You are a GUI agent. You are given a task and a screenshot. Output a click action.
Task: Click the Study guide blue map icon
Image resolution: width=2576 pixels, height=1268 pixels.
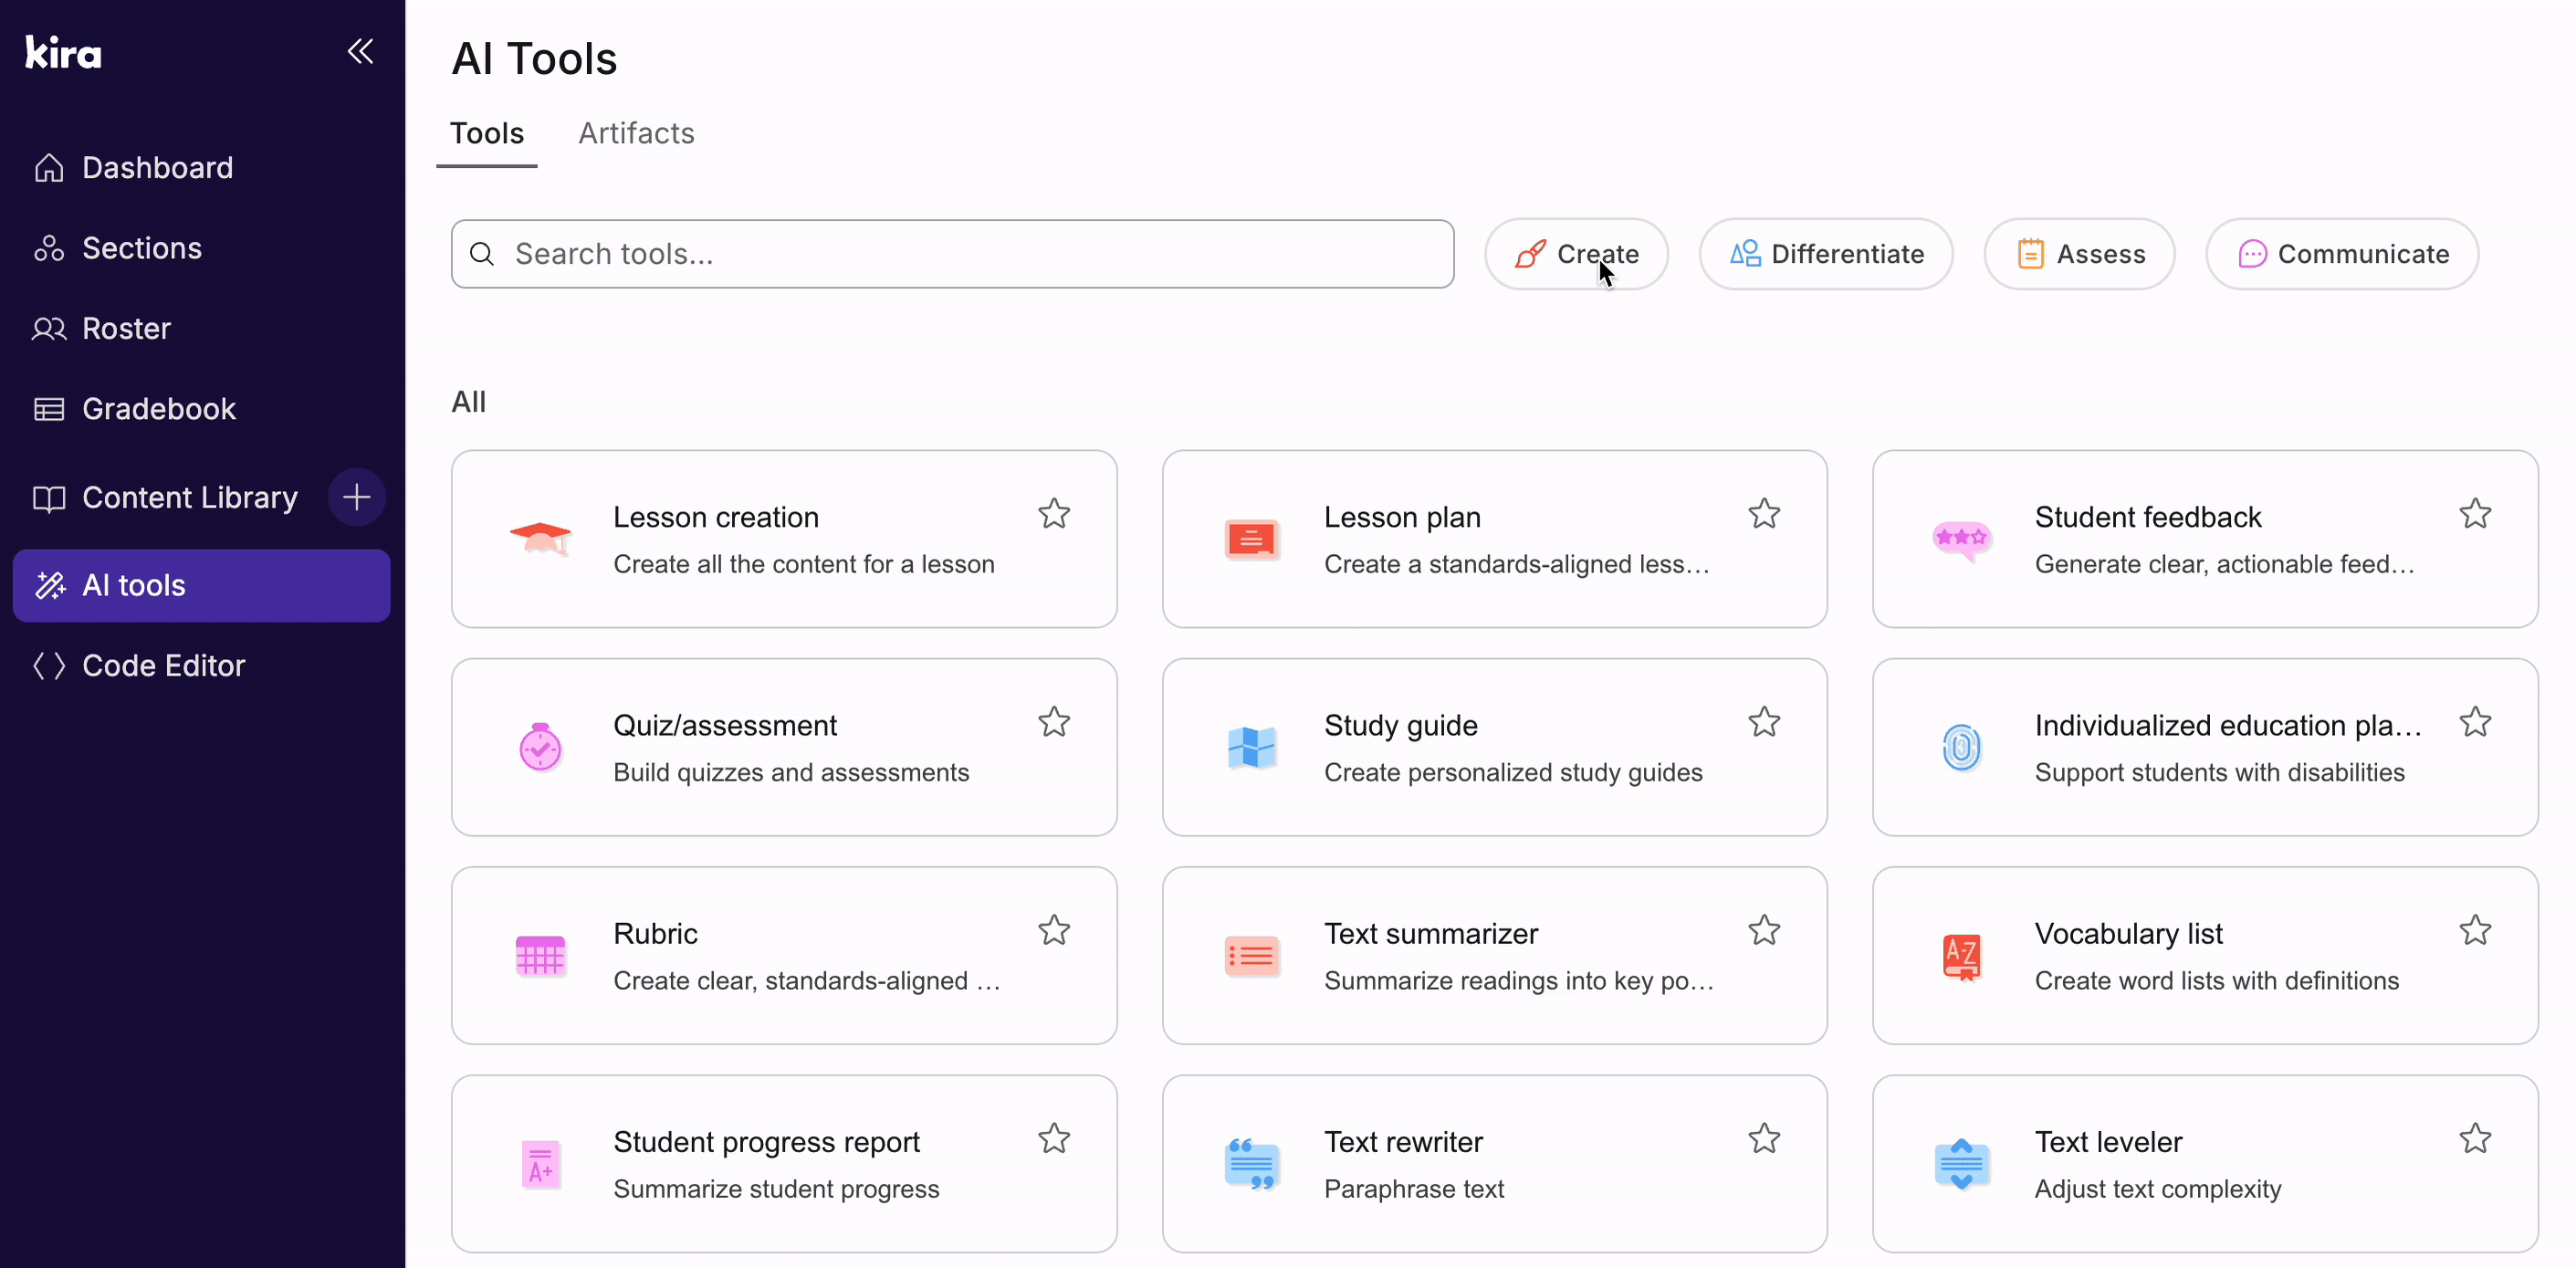[1251, 747]
